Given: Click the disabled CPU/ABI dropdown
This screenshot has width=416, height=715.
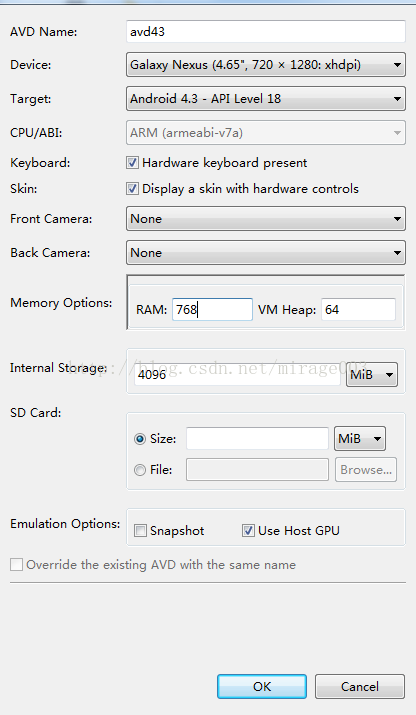Looking at the screenshot, I should pyautogui.click(x=265, y=133).
